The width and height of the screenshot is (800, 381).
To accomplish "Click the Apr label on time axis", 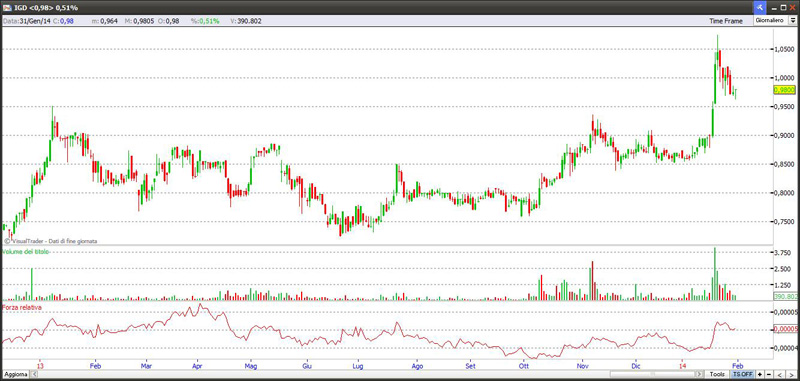I will [197, 366].
